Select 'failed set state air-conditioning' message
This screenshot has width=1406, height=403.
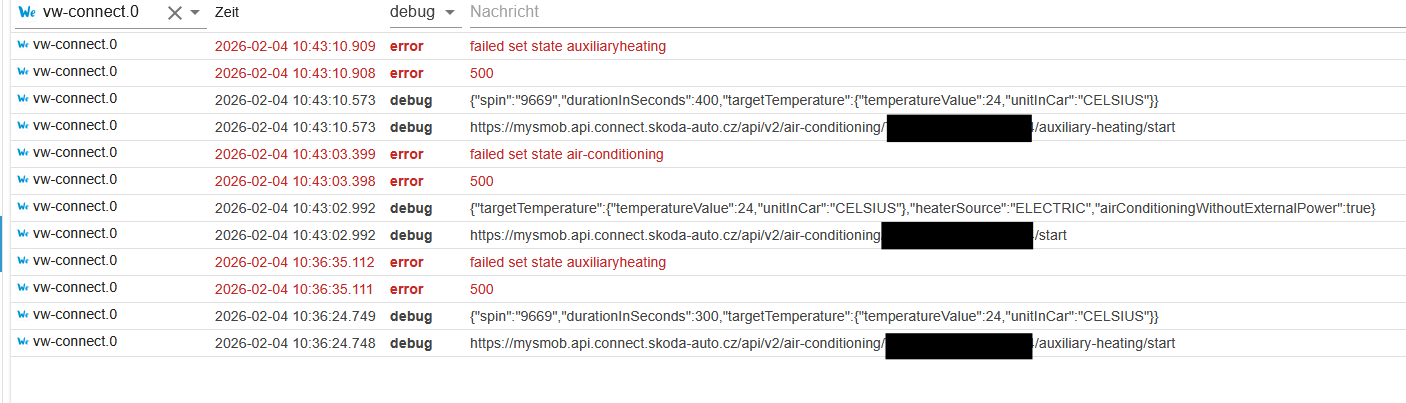566,155
